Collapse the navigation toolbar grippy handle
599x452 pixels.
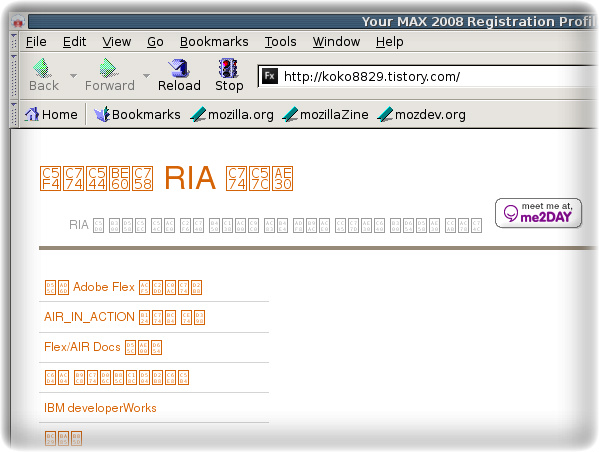point(14,76)
